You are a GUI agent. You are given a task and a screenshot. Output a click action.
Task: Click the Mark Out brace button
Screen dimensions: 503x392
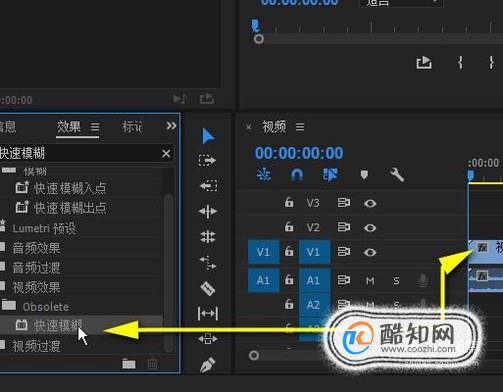(x=491, y=62)
